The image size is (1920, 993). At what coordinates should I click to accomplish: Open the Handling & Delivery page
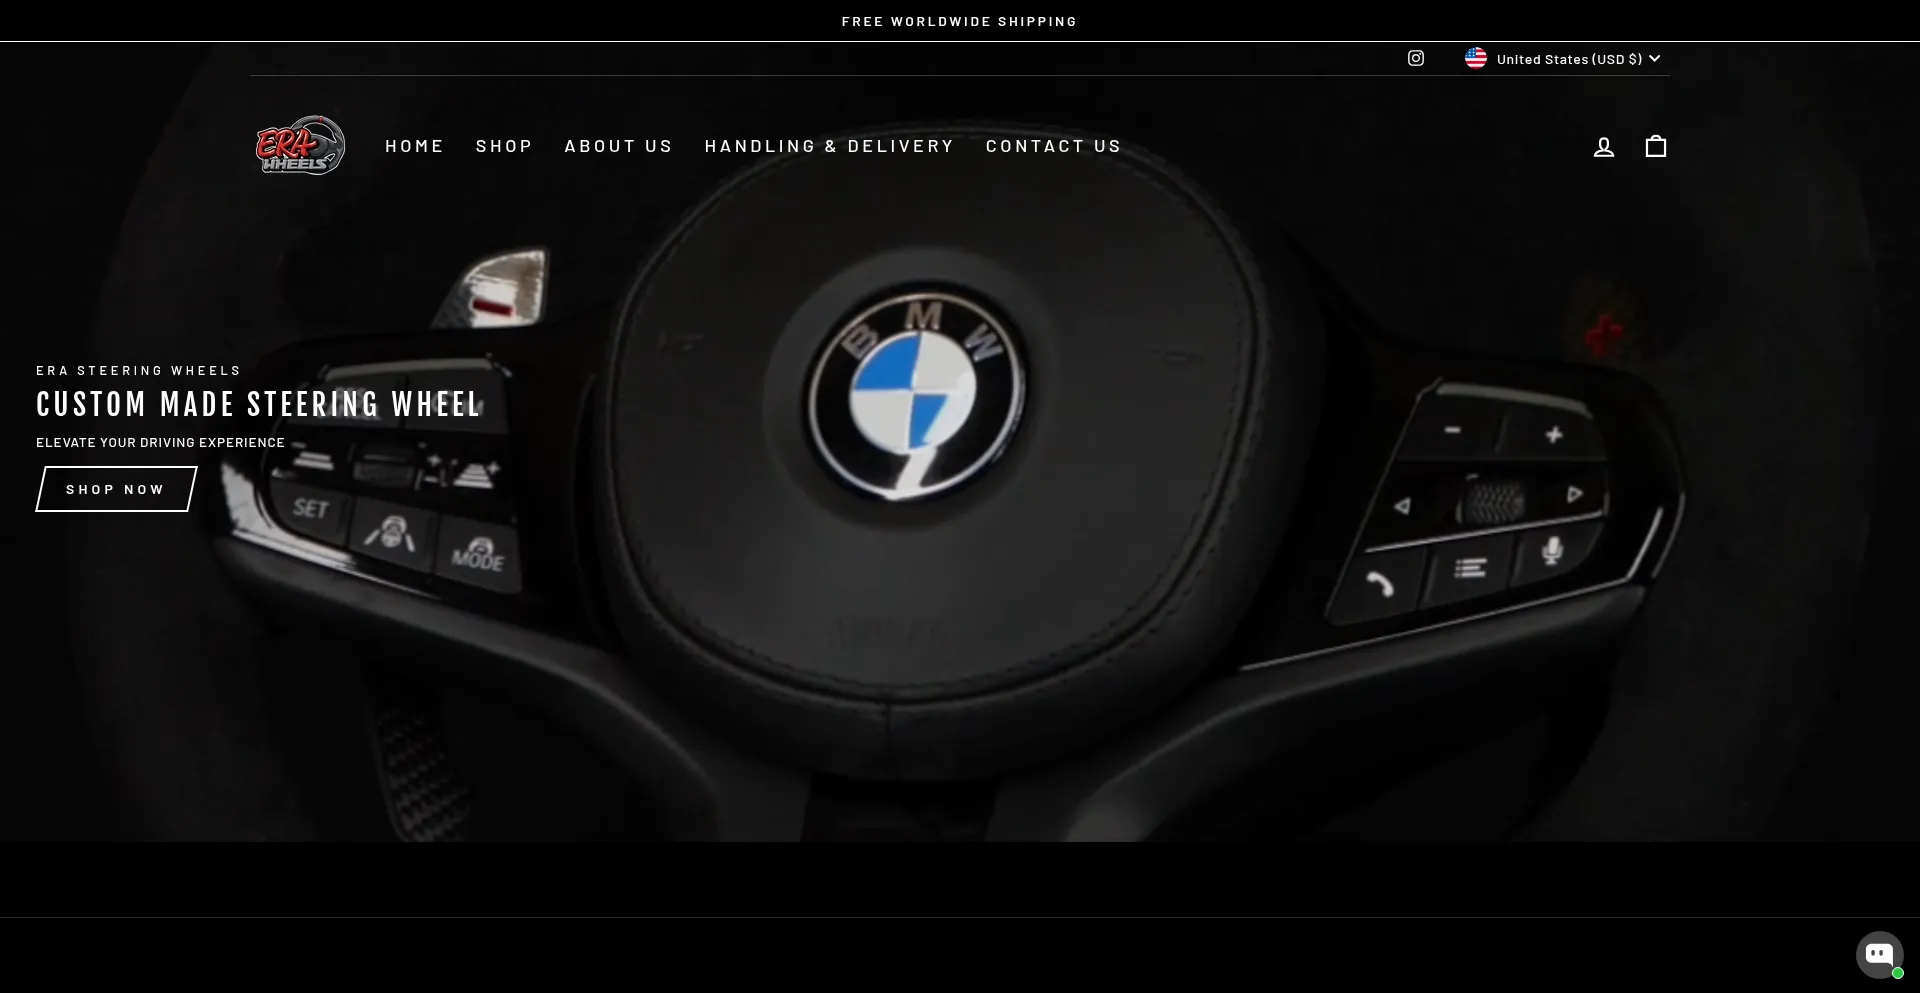[829, 146]
